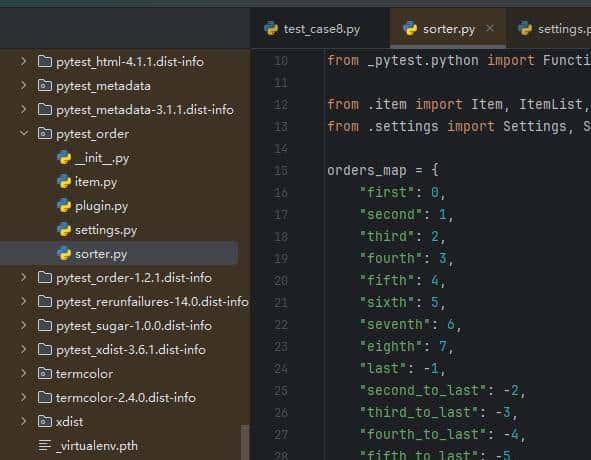This screenshot has width=591, height=460.
Task: Switch to the settings.py editor tab
Action: click(550, 29)
